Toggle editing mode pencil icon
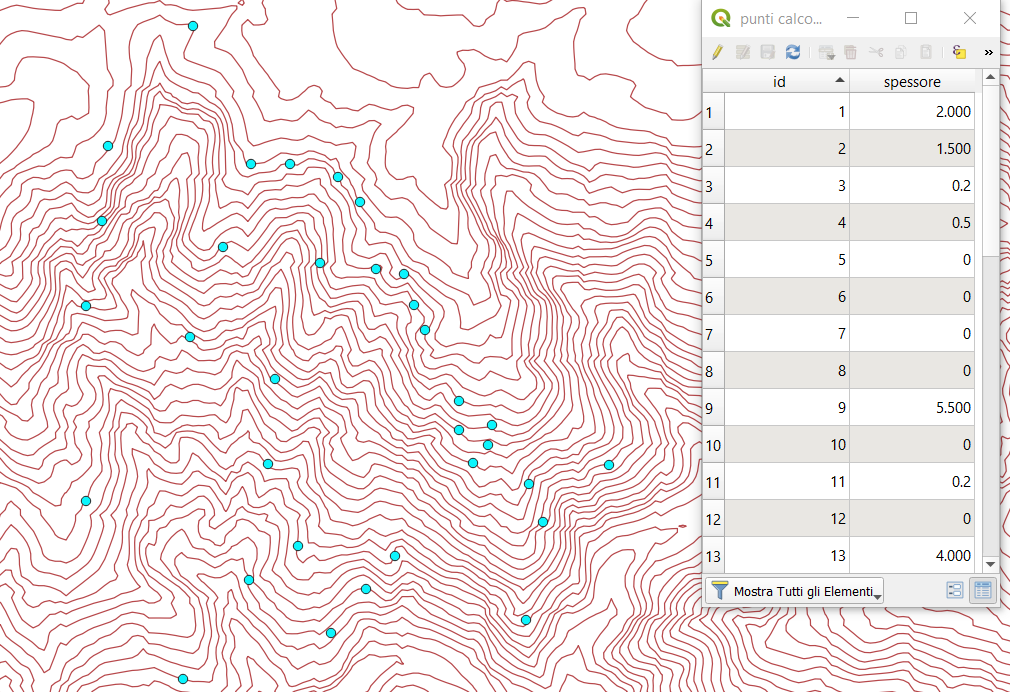The height and width of the screenshot is (692, 1010). [717, 52]
